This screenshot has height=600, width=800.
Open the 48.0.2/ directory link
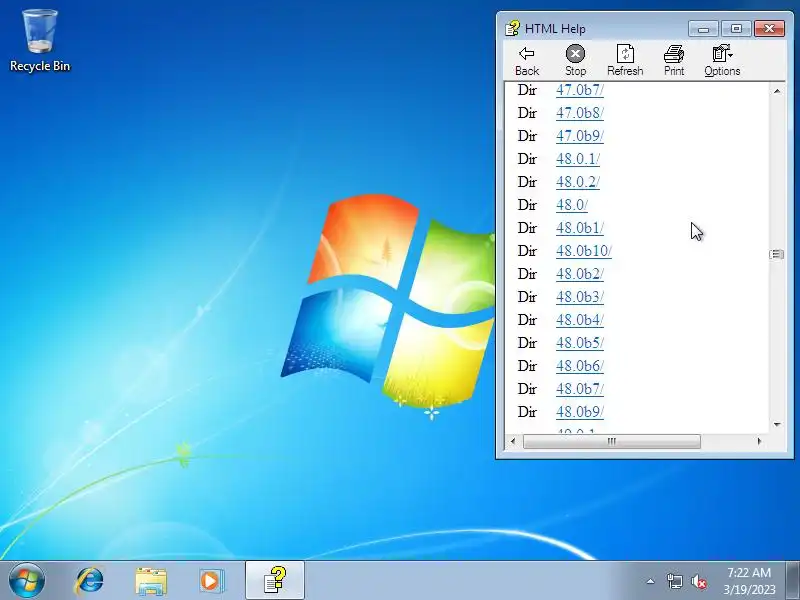coord(578,182)
